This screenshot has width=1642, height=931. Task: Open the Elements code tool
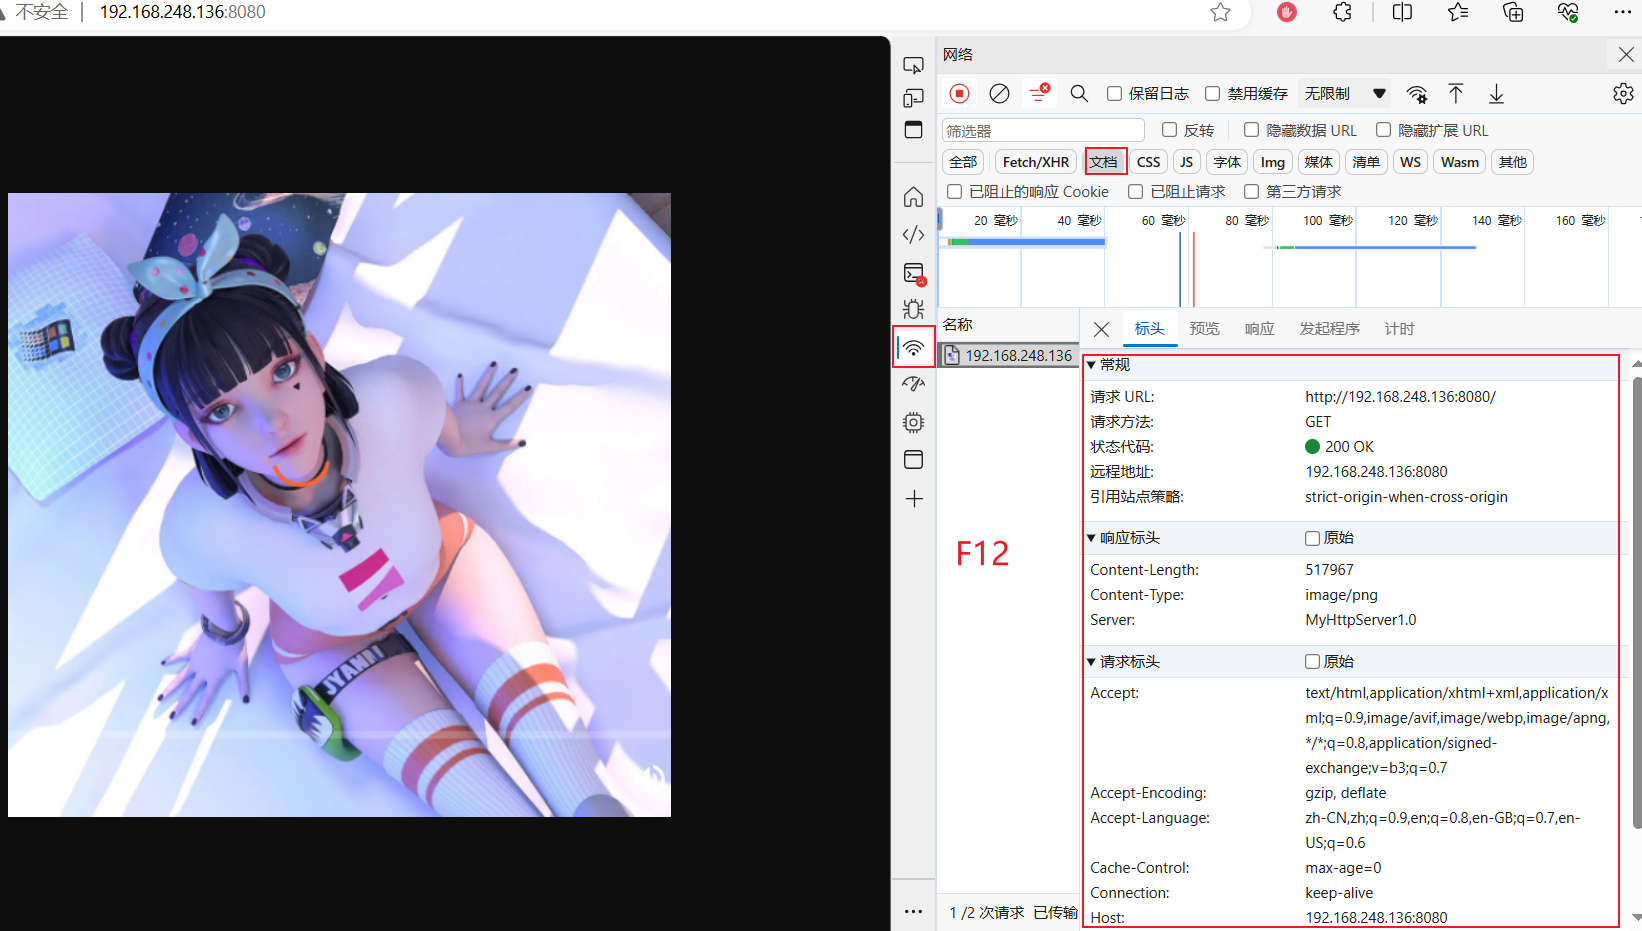tap(913, 235)
